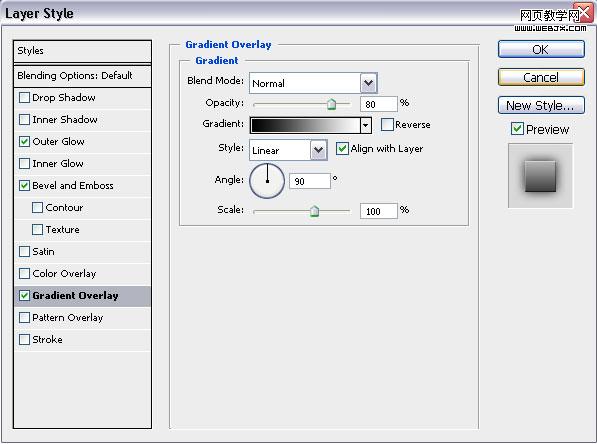Click the Scale value field showing 100

click(x=378, y=211)
